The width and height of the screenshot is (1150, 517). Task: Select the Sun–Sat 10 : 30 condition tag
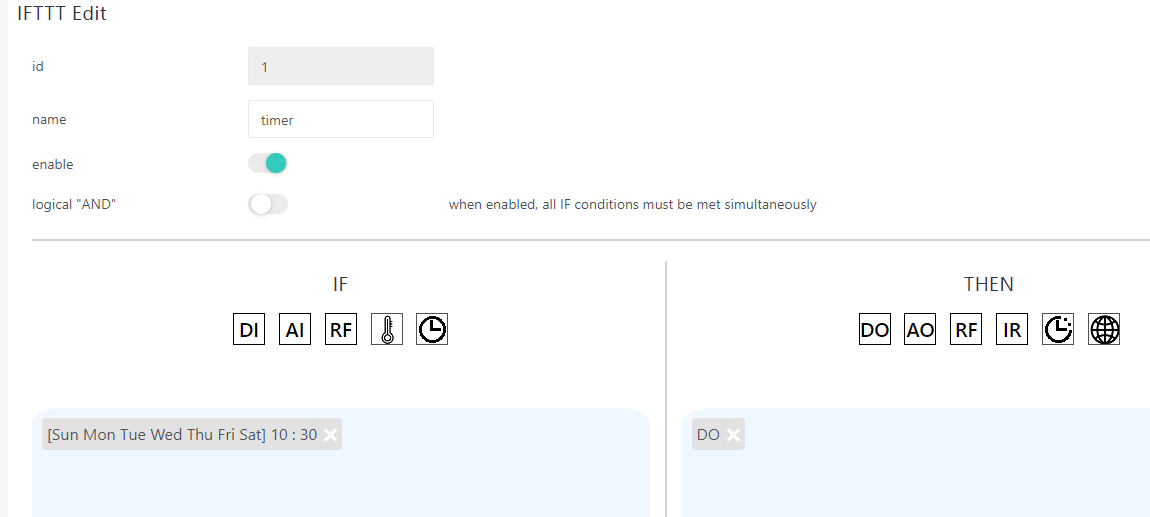pyautogui.click(x=181, y=435)
